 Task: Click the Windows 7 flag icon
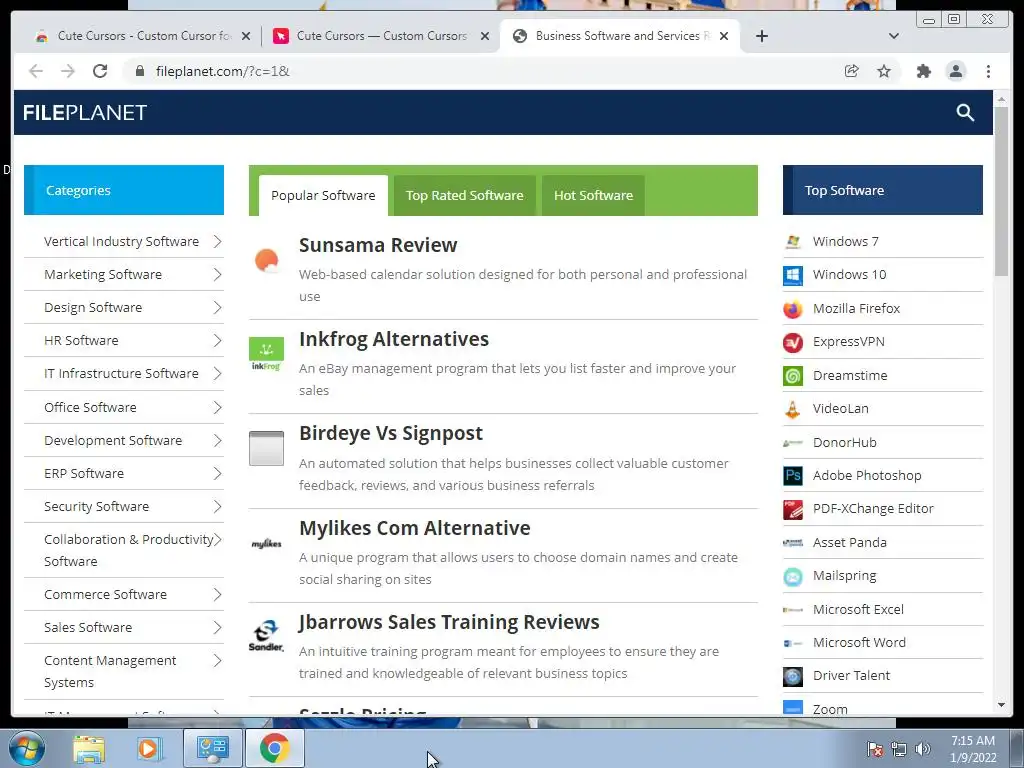(x=793, y=242)
